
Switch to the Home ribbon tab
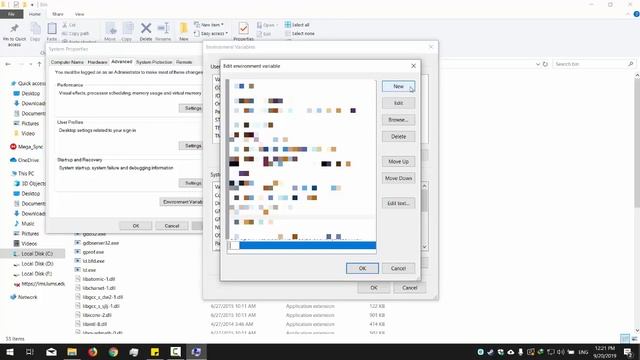[x=35, y=14]
